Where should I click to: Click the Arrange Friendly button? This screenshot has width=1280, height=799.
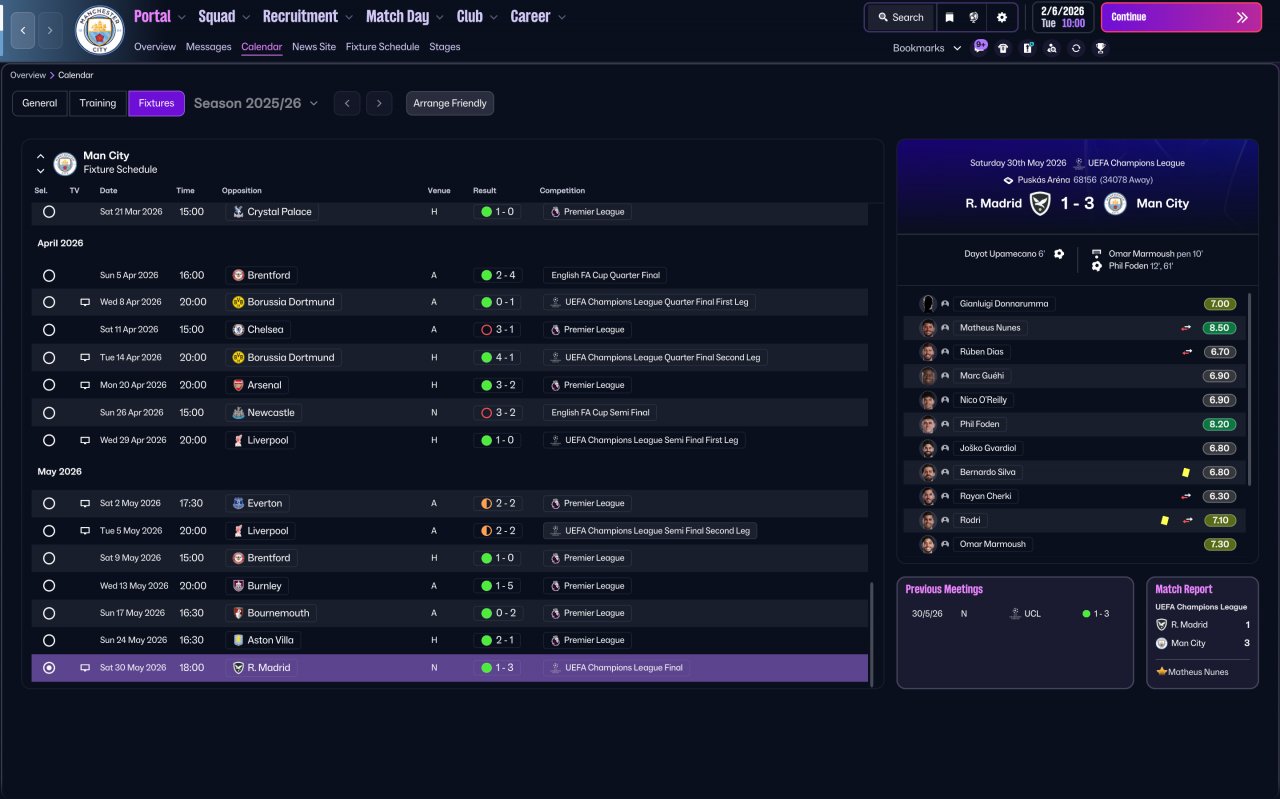pyautogui.click(x=450, y=103)
